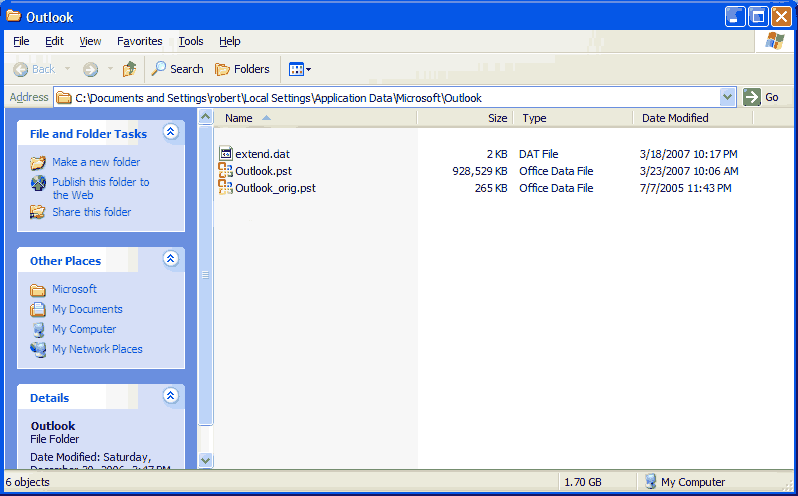
Task: Click Publish this folder to the Web
Action: (x=101, y=188)
